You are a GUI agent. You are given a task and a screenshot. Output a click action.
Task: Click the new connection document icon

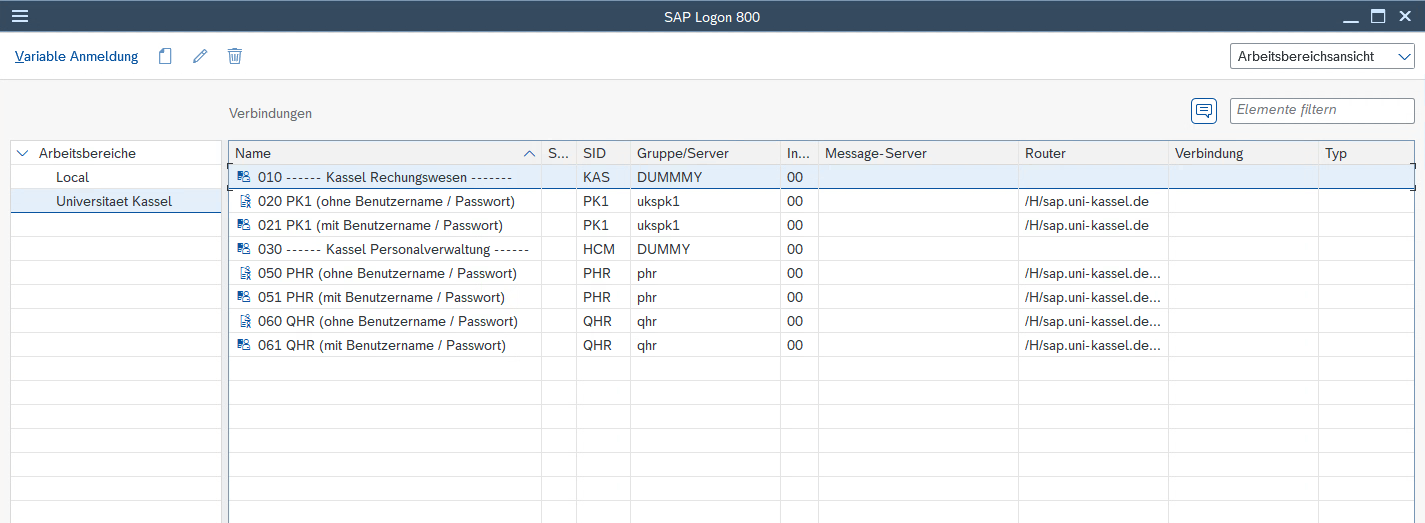click(165, 57)
